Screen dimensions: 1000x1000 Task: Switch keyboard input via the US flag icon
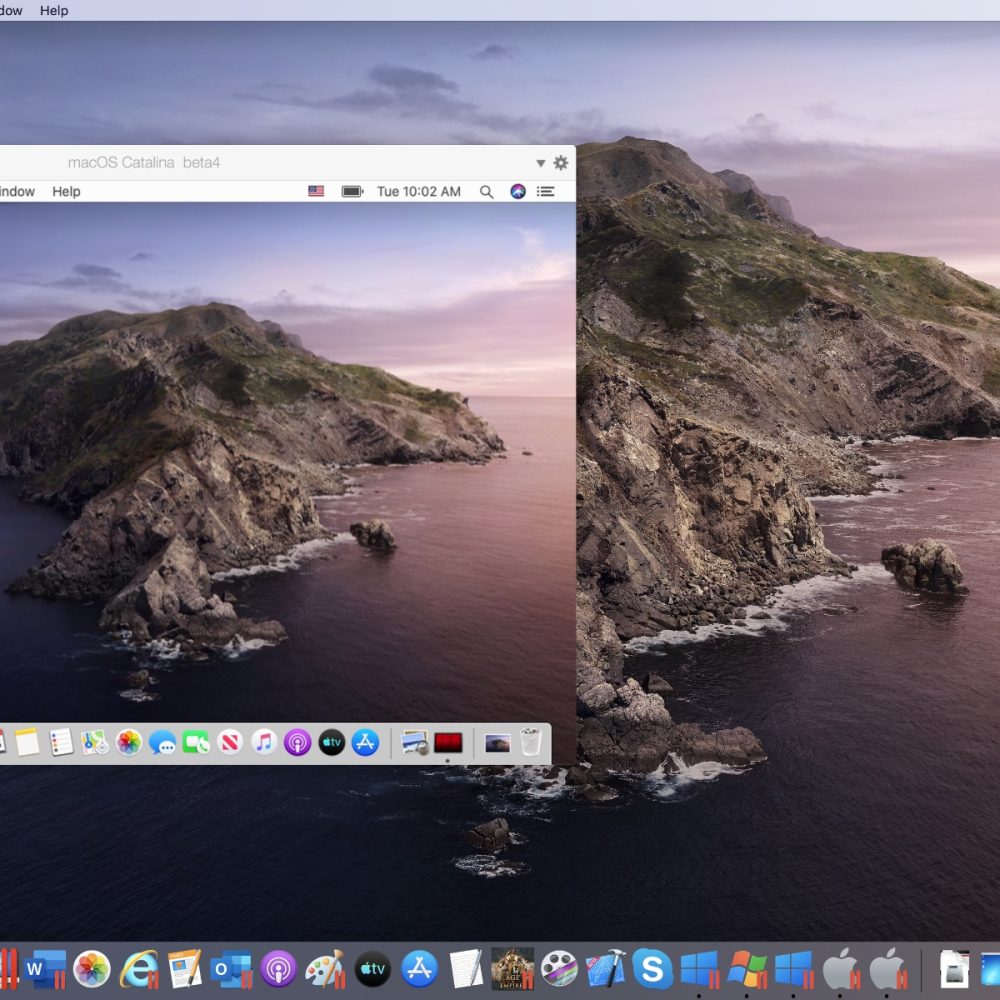coord(317,191)
